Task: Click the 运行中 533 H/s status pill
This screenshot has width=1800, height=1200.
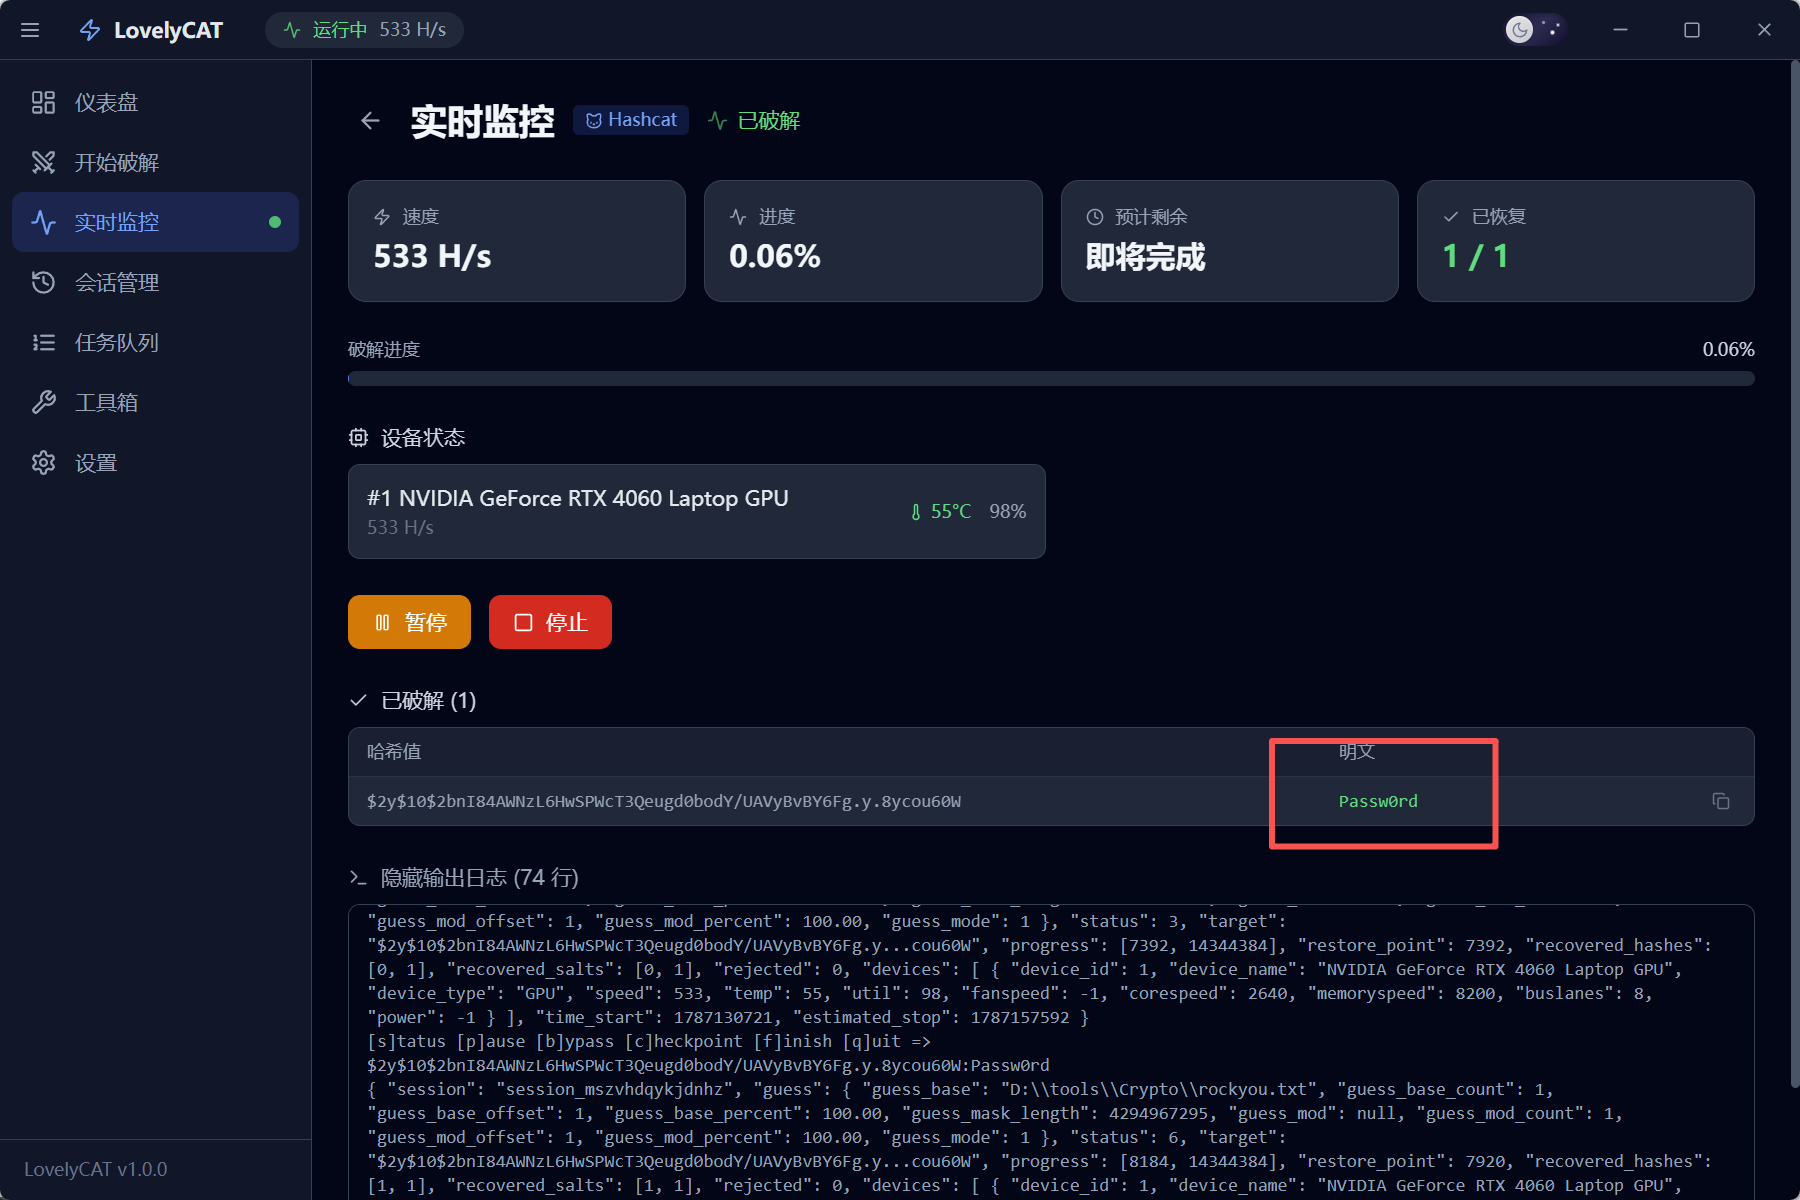Action: coord(364,30)
